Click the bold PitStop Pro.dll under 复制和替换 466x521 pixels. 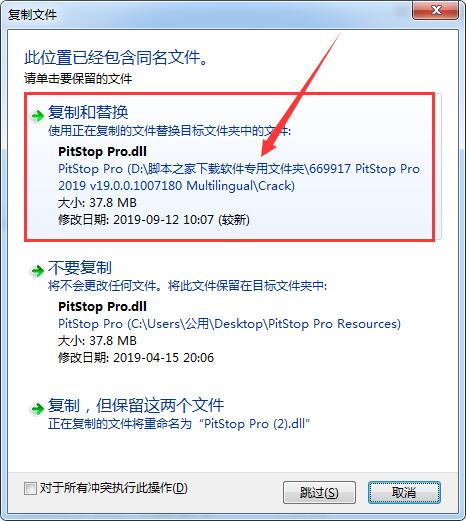(102, 152)
